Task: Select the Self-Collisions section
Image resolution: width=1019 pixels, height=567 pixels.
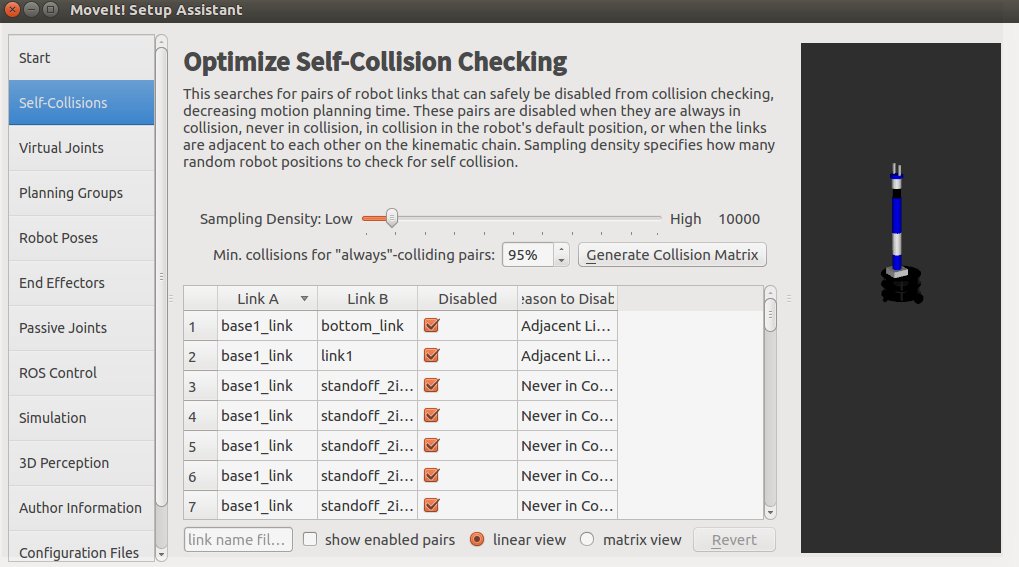Action: point(81,103)
